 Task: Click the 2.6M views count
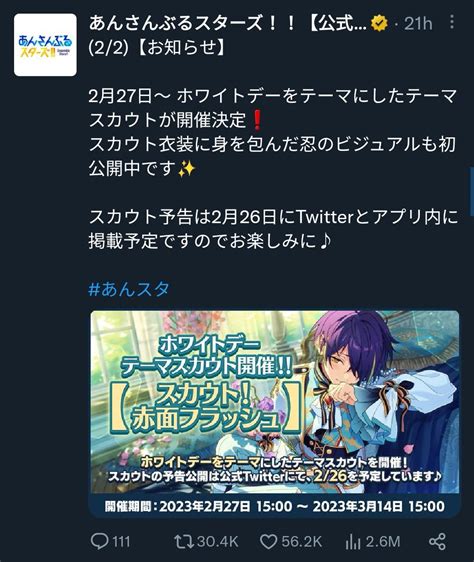coord(383,541)
